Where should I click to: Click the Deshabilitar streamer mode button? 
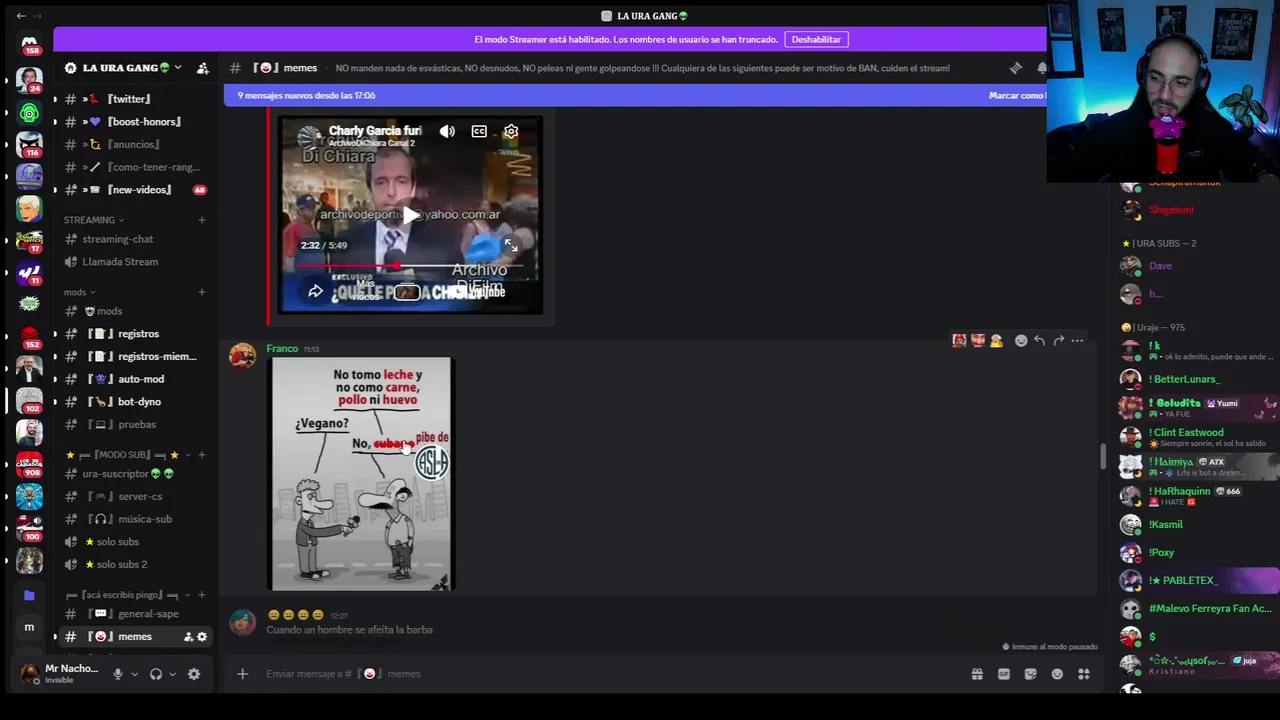[816, 39]
